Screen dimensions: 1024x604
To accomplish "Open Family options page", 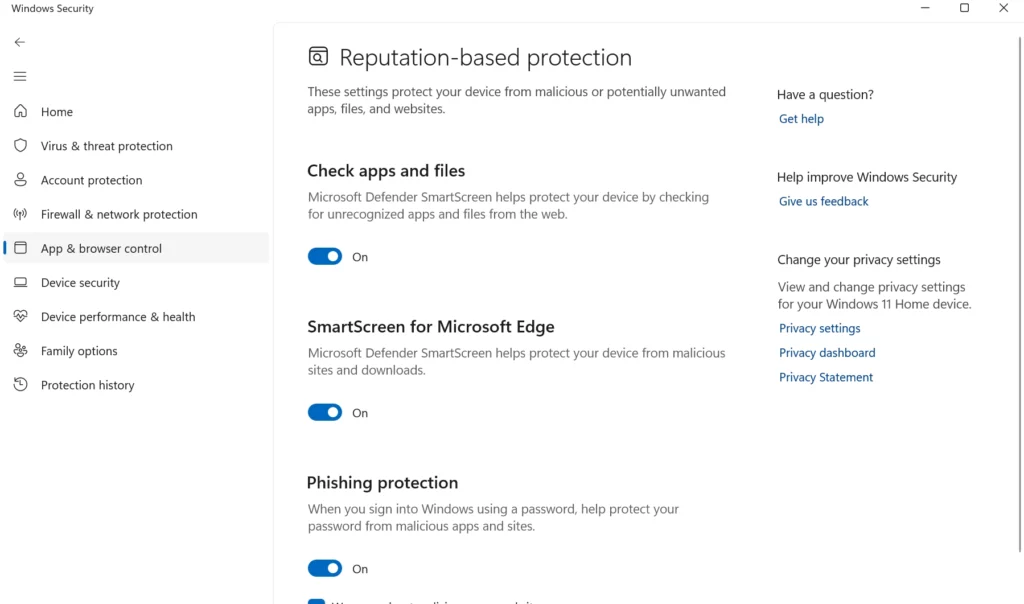I will (x=136, y=351).
